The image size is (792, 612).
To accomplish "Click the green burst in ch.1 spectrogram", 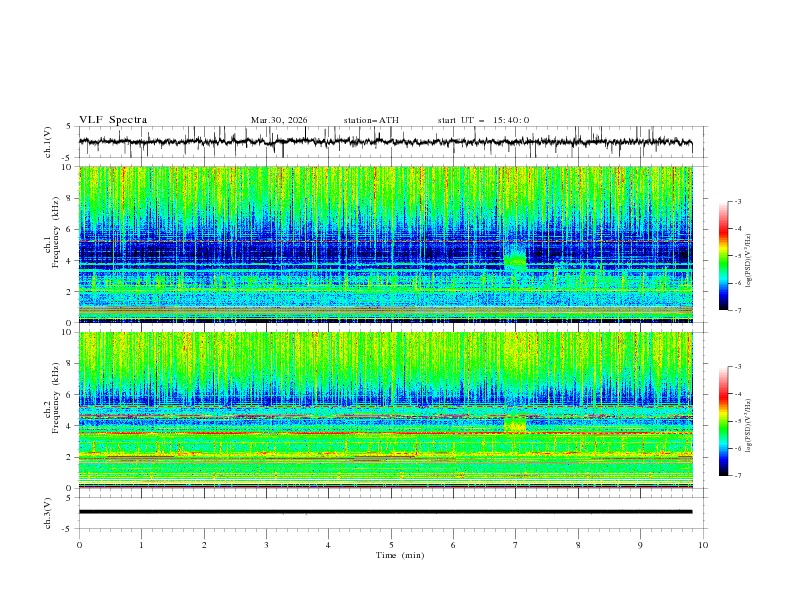I will point(515,259).
